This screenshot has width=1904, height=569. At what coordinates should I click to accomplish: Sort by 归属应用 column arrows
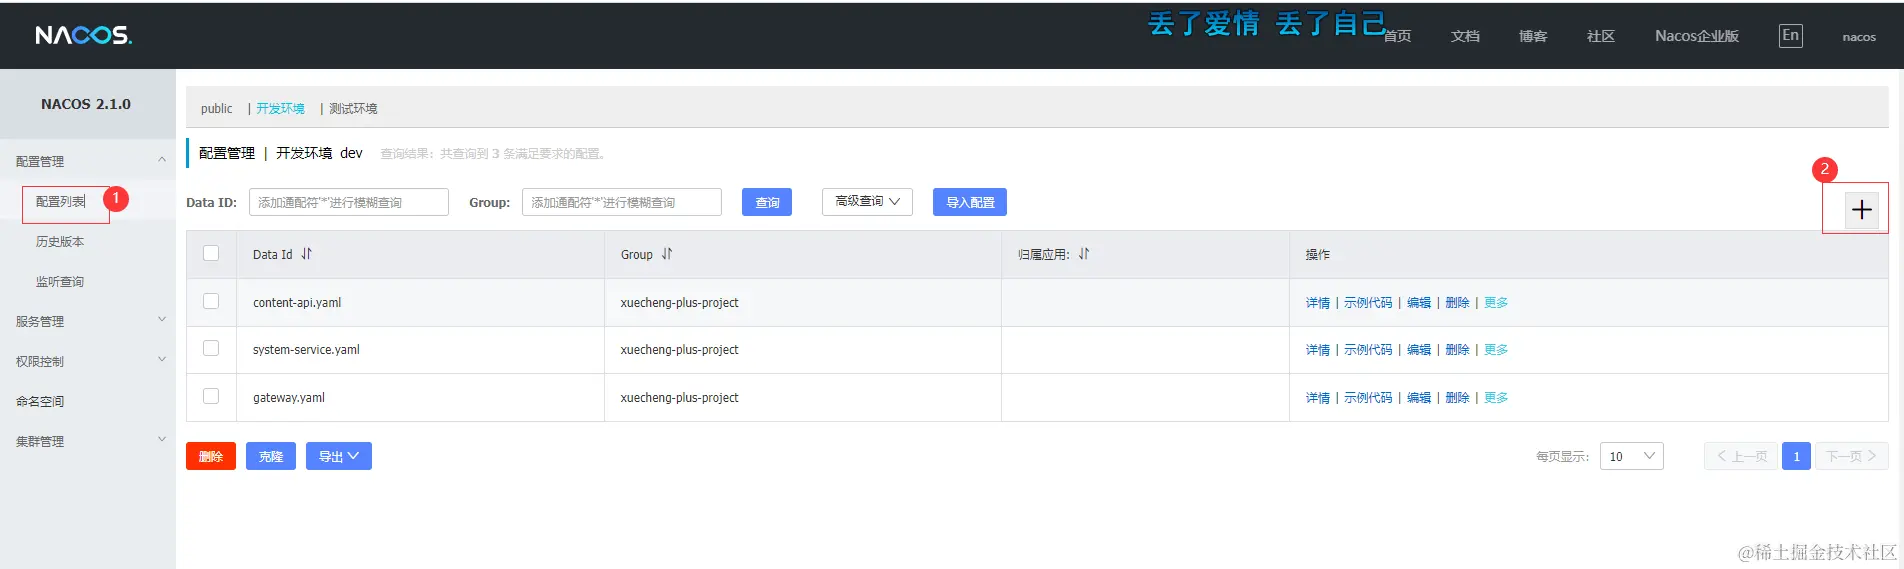coord(1083,254)
